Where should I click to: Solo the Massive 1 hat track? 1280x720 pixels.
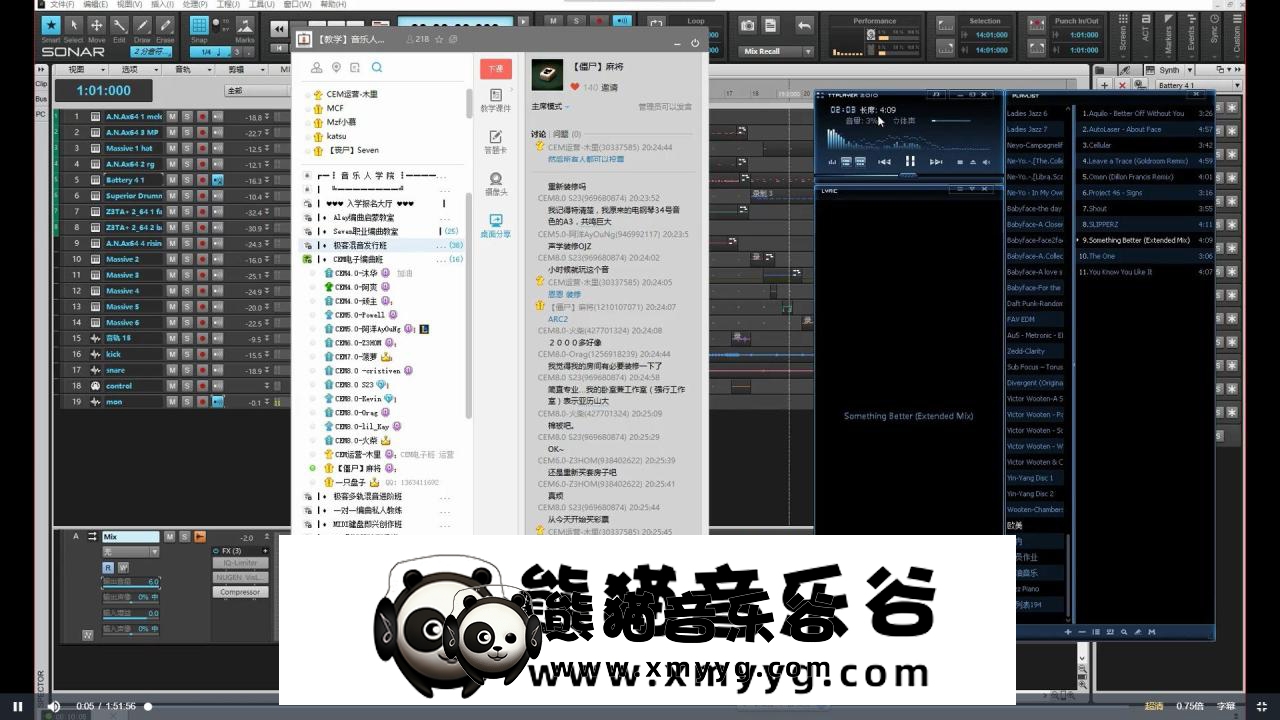(186, 148)
